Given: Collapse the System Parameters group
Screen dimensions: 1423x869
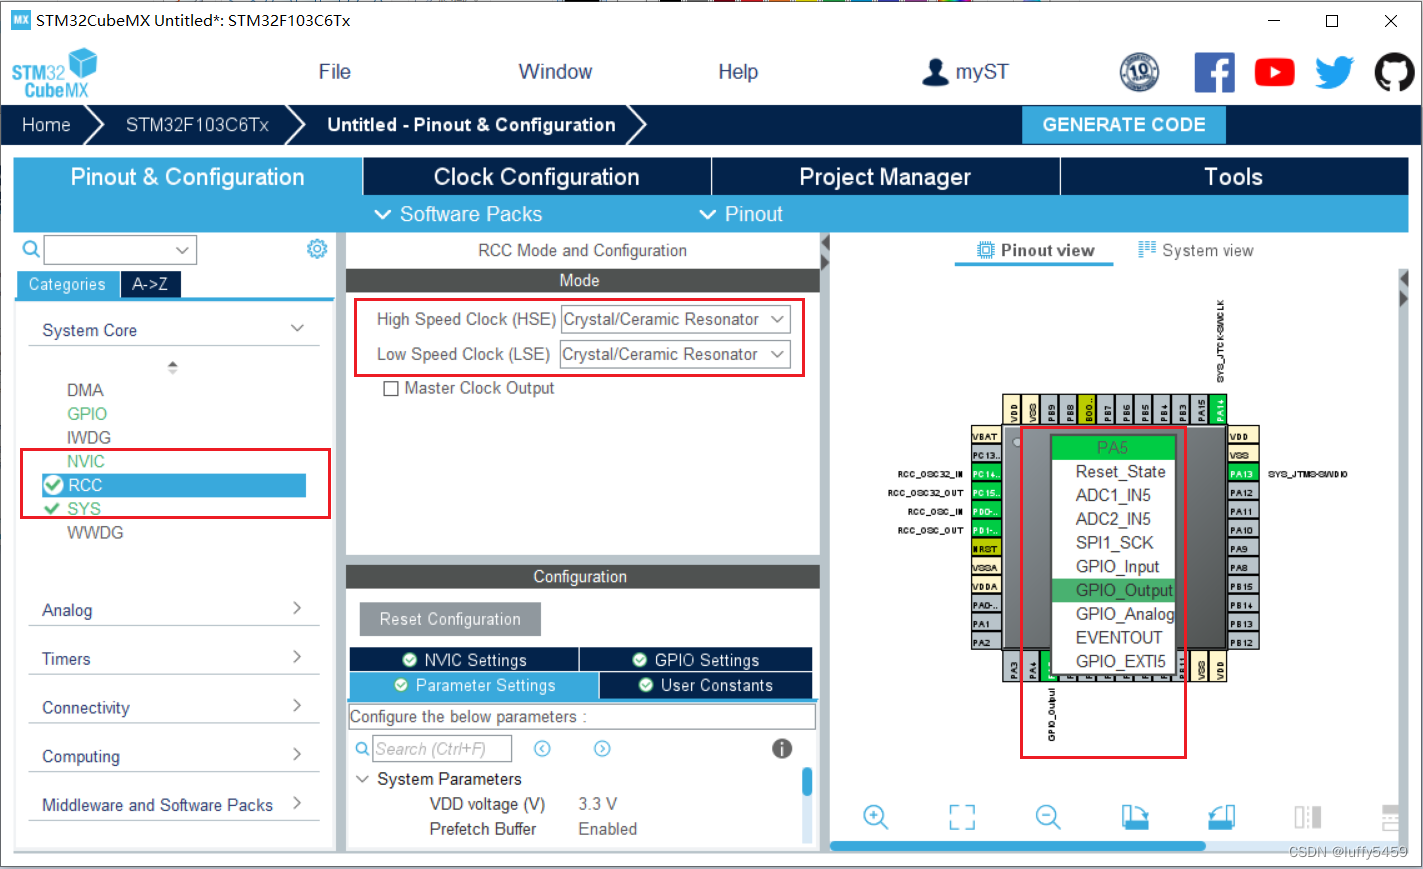Looking at the screenshot, I should [x=363, y=779].
